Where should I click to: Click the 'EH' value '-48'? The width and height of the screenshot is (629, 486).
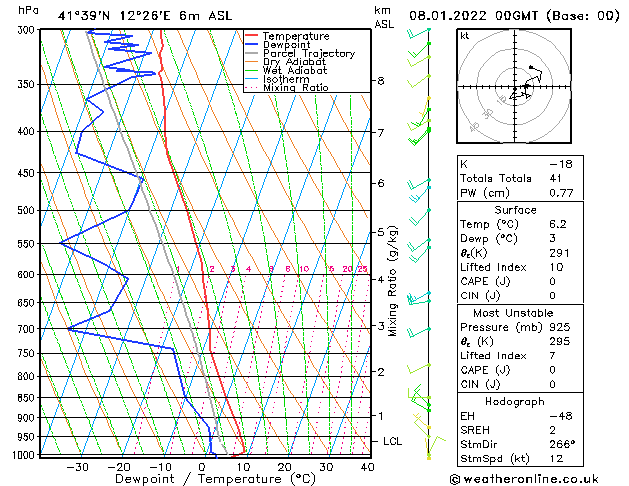click(561, 416)
